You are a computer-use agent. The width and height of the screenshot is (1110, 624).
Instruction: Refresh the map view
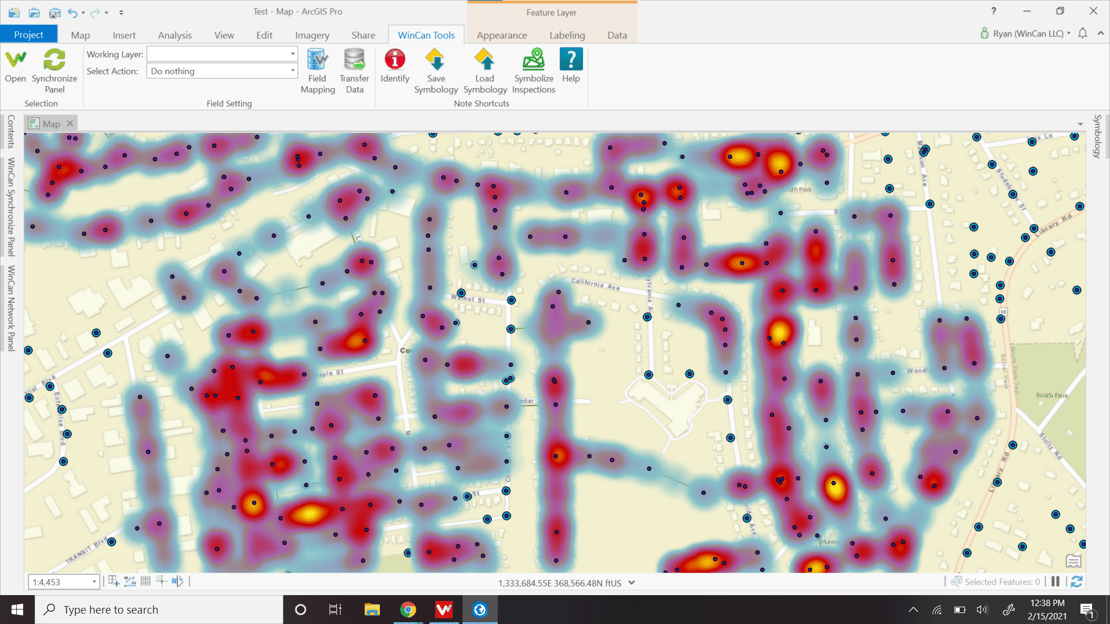click(1076, 582)
